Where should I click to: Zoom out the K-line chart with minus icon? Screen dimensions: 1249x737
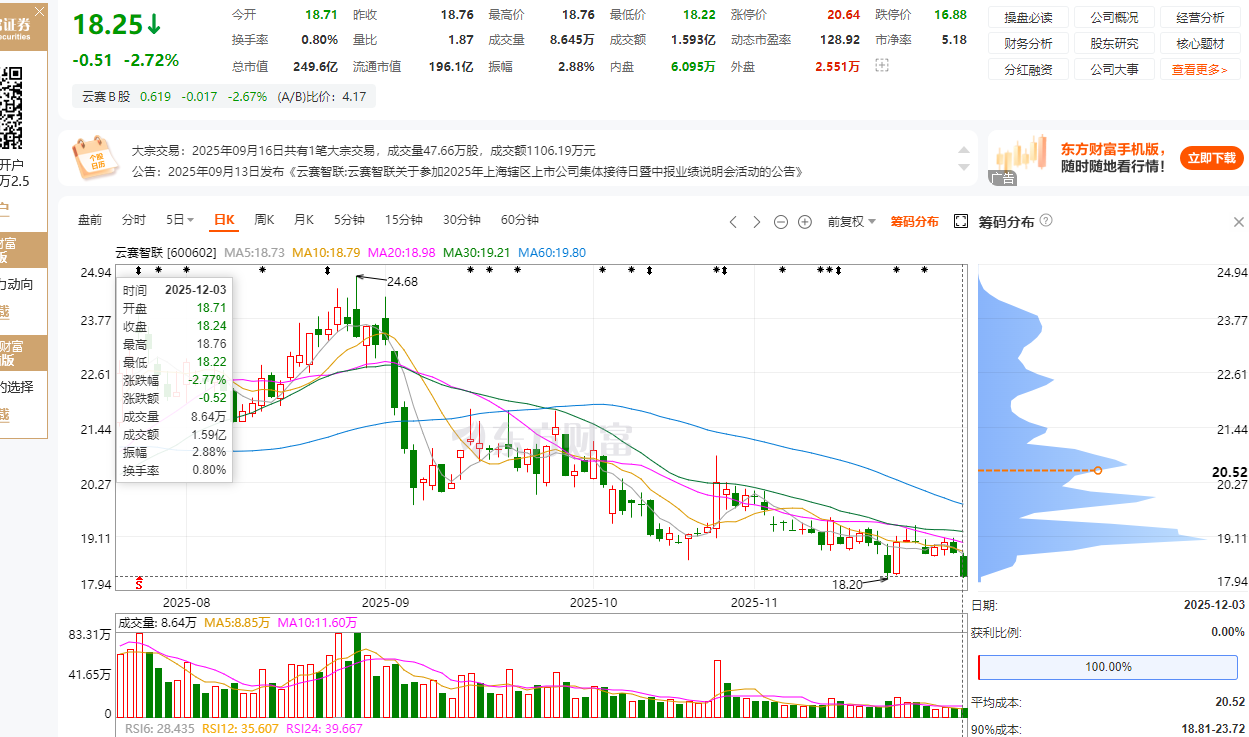781,222
